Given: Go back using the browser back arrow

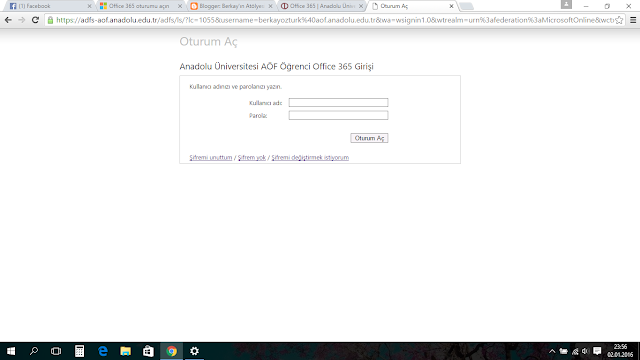Looking at the screenshot, I should [8, 20].
